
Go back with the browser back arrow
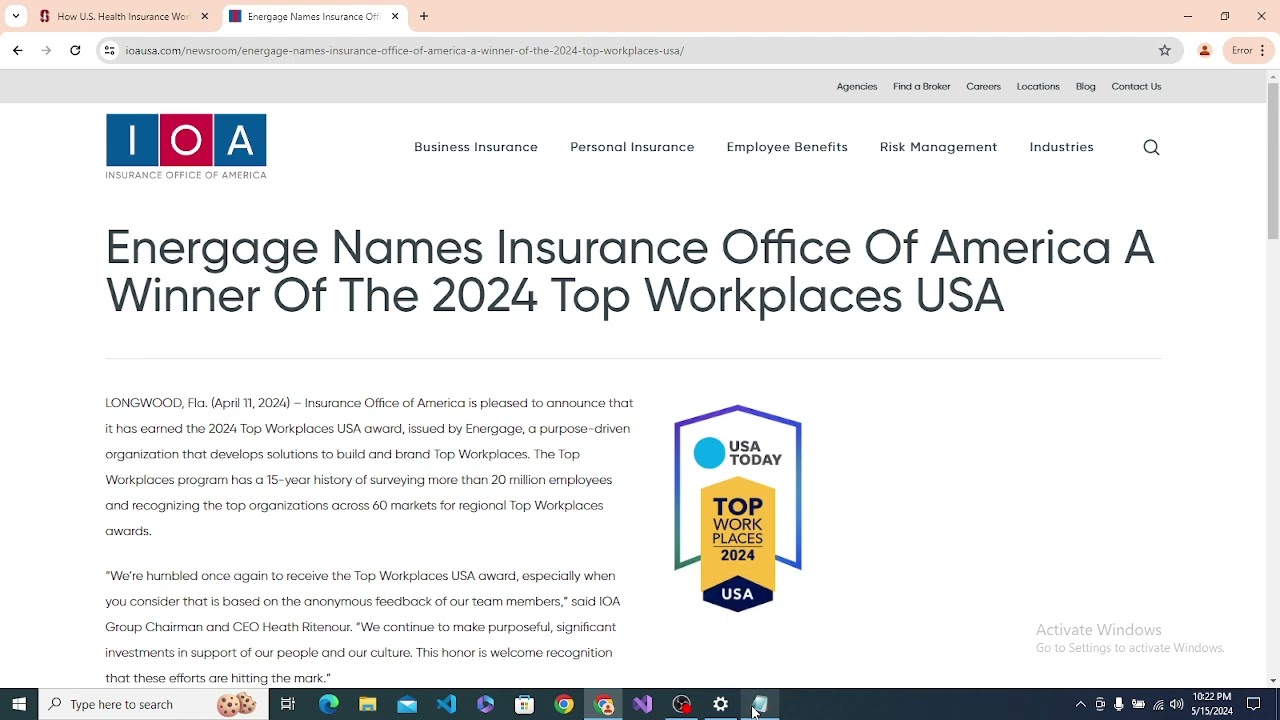click(18, 50)
